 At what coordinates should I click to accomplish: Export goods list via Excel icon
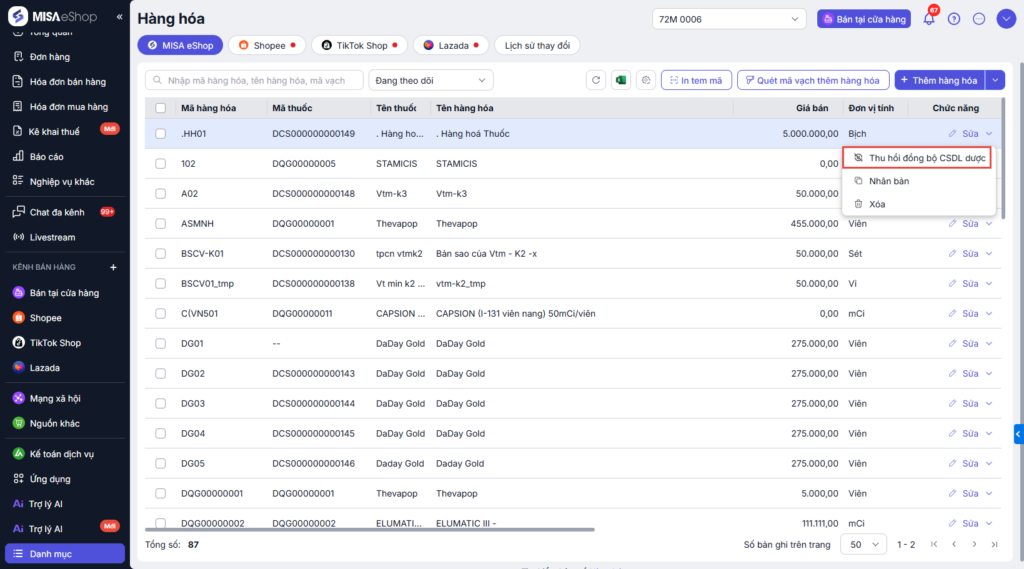[620, 80]
